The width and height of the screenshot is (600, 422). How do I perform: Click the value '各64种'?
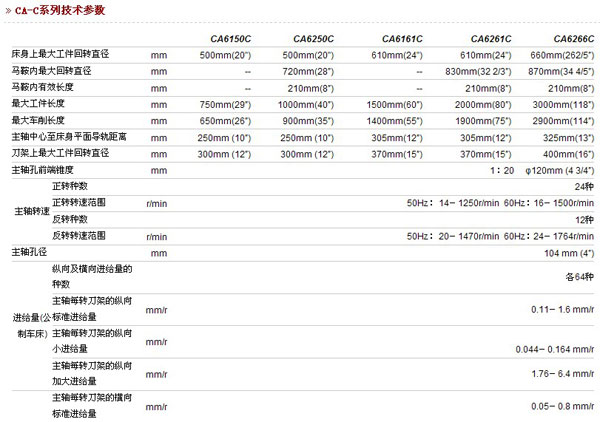pyautogui.click(x=580, y=277)
